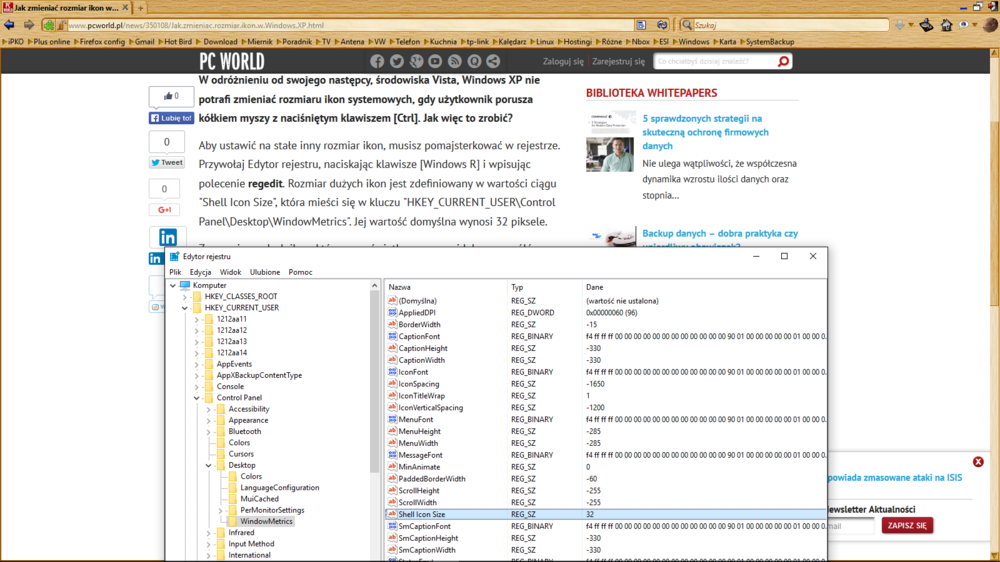The image size is (1000, 562).
Task: Click the Zaloguj się link
Action: tap(562, 62)
